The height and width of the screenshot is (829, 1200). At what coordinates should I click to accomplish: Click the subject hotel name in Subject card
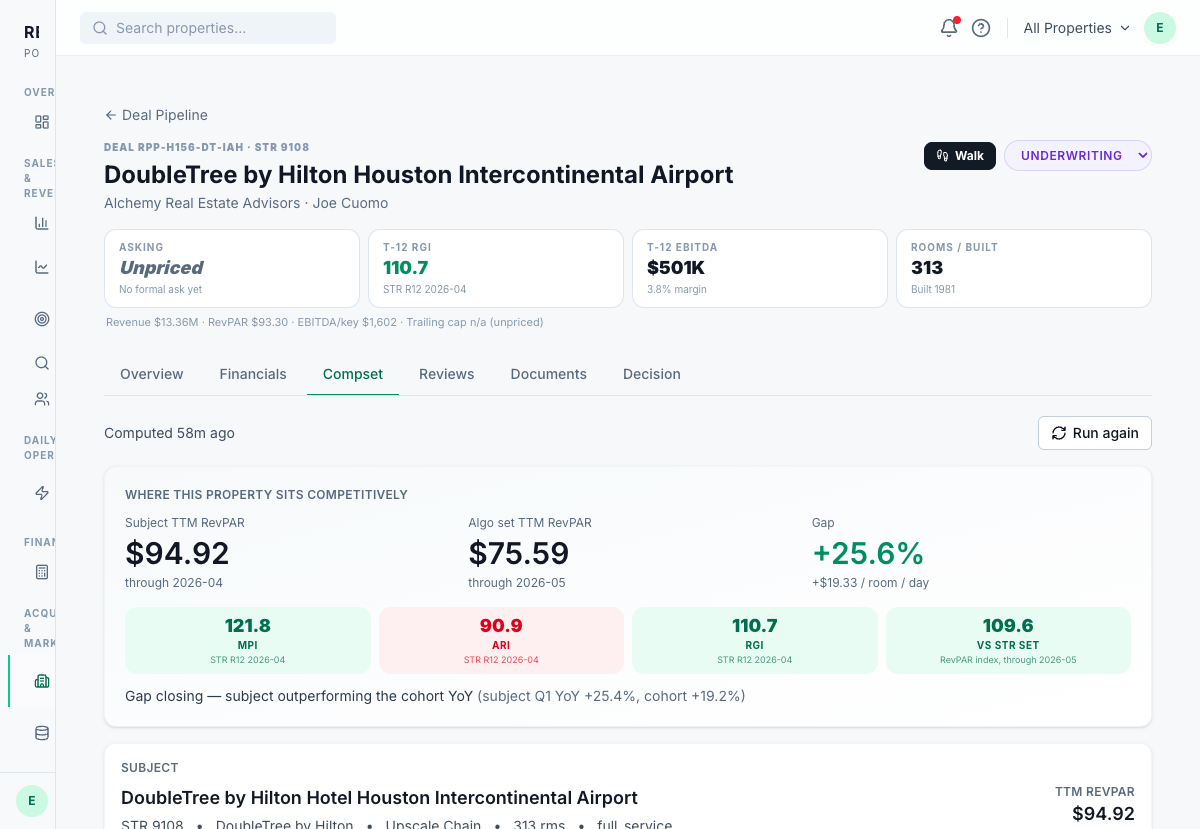(379, 798)
